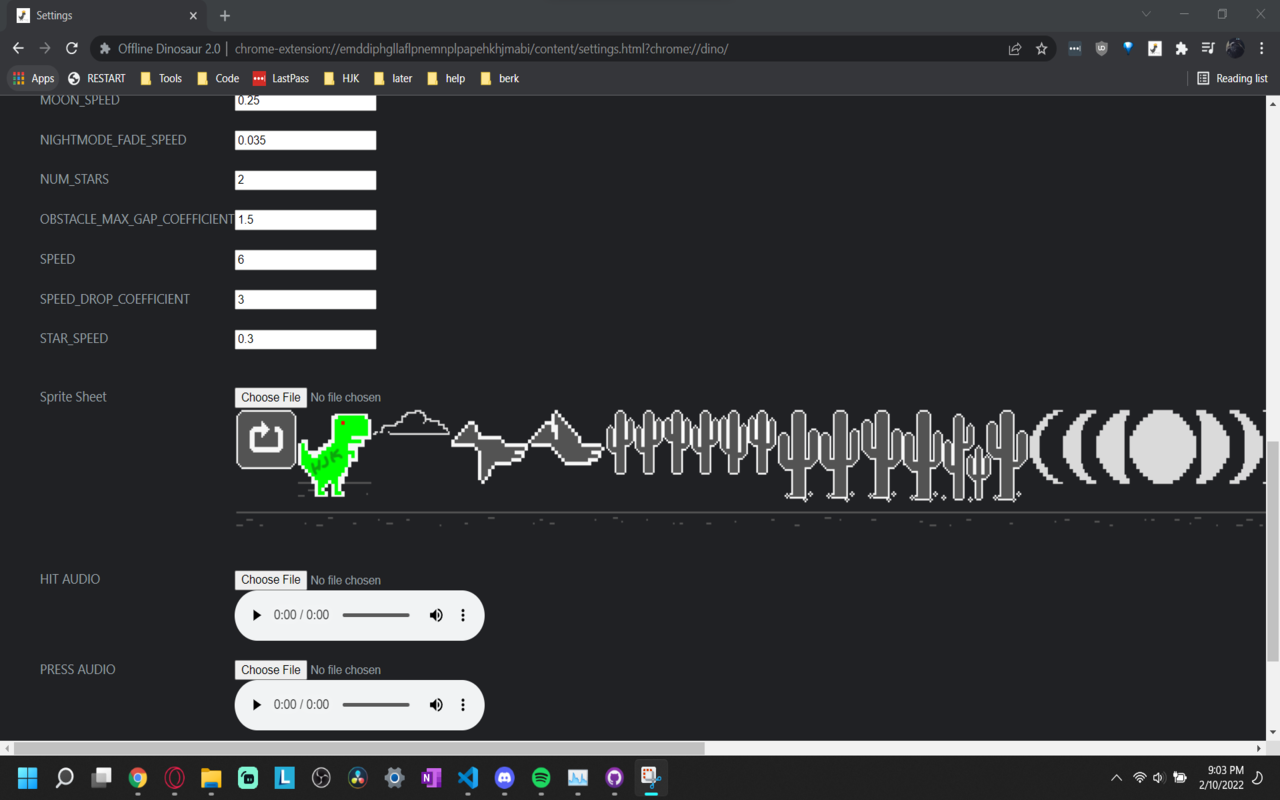Open the Chrome profile avatar
This screenshot has height=800, width=1280.
pyautogui.click(x=1235, y=48)
